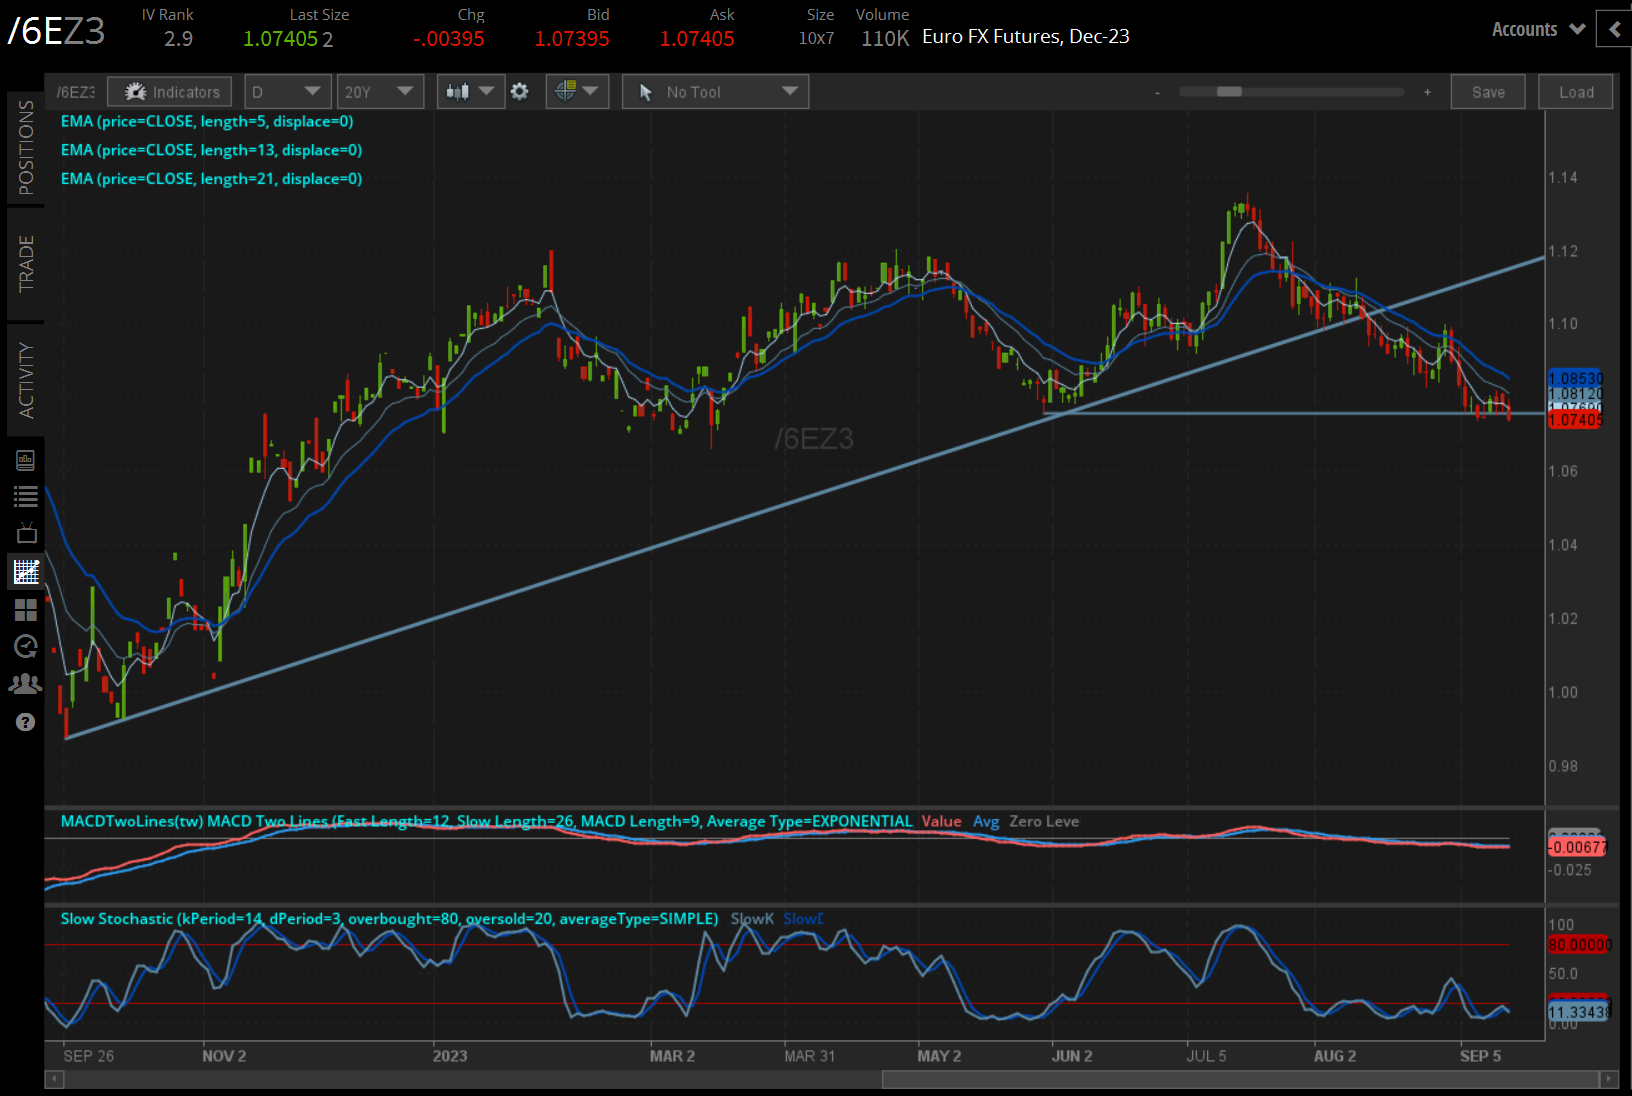1632x1096 pixels.
Task: Switch to the TRADE side tab
Action: pos(26,264)
